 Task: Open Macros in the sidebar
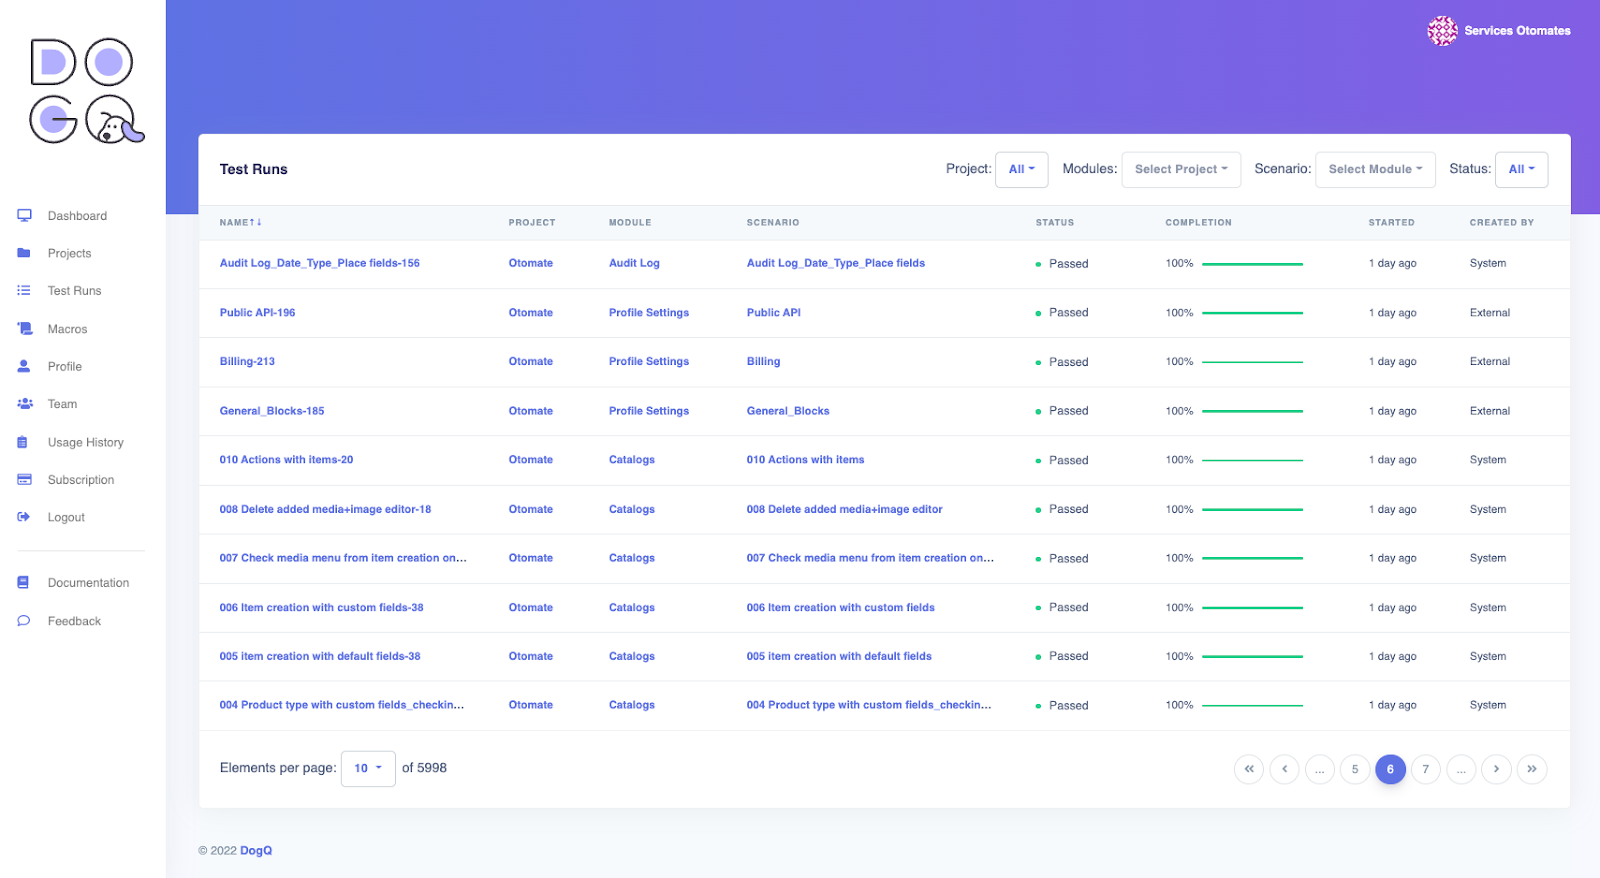[67, 329]
